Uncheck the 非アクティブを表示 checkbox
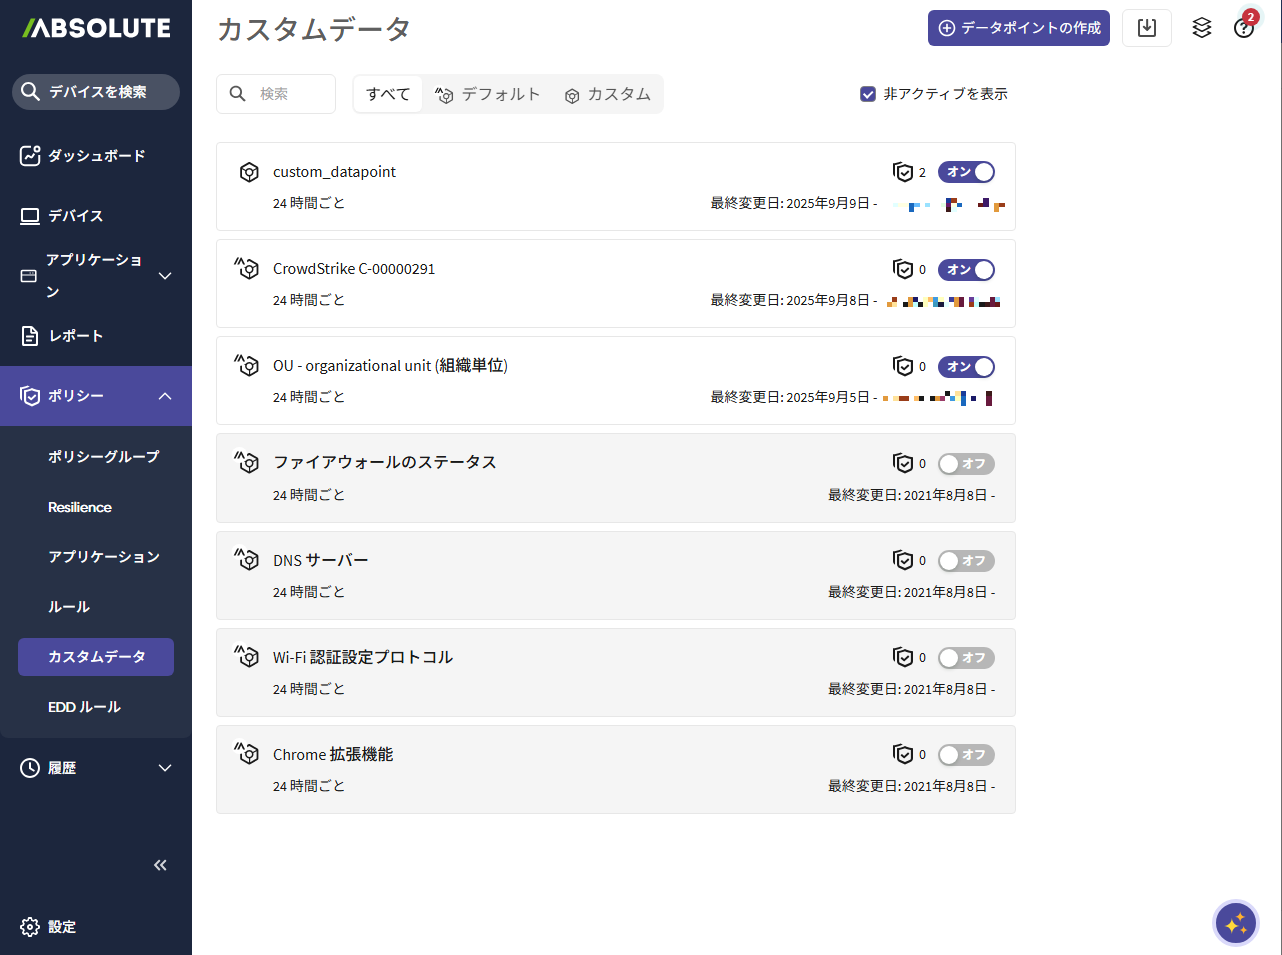 point(868,94)
